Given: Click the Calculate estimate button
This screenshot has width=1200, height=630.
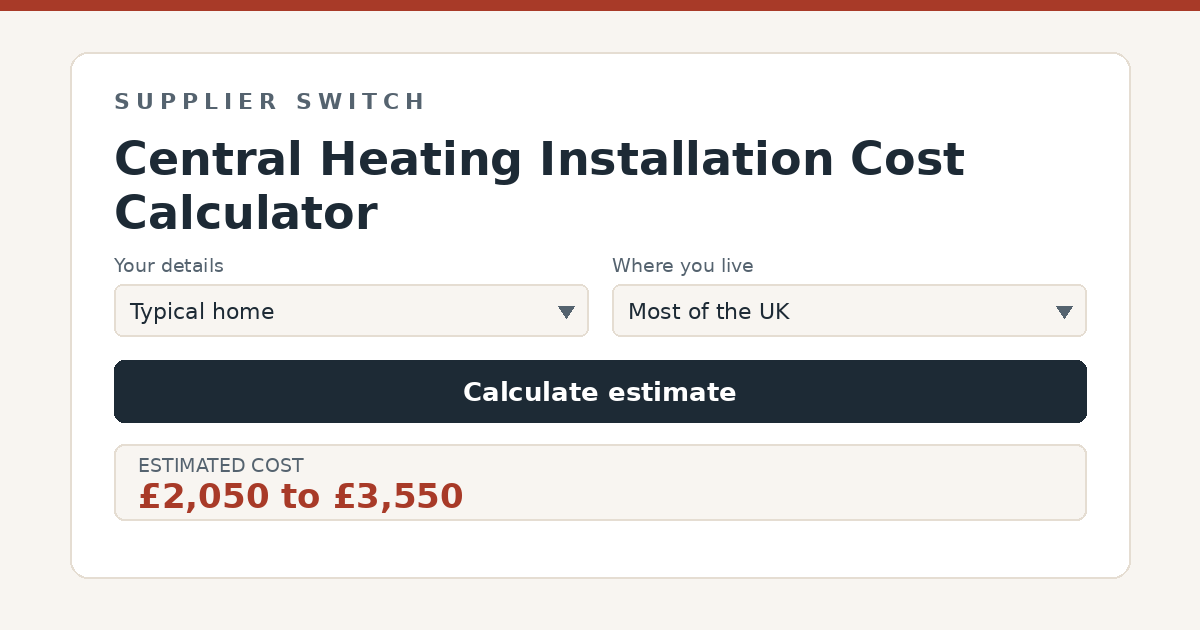Looking at the screenshot, I should (x=600, y=392).
